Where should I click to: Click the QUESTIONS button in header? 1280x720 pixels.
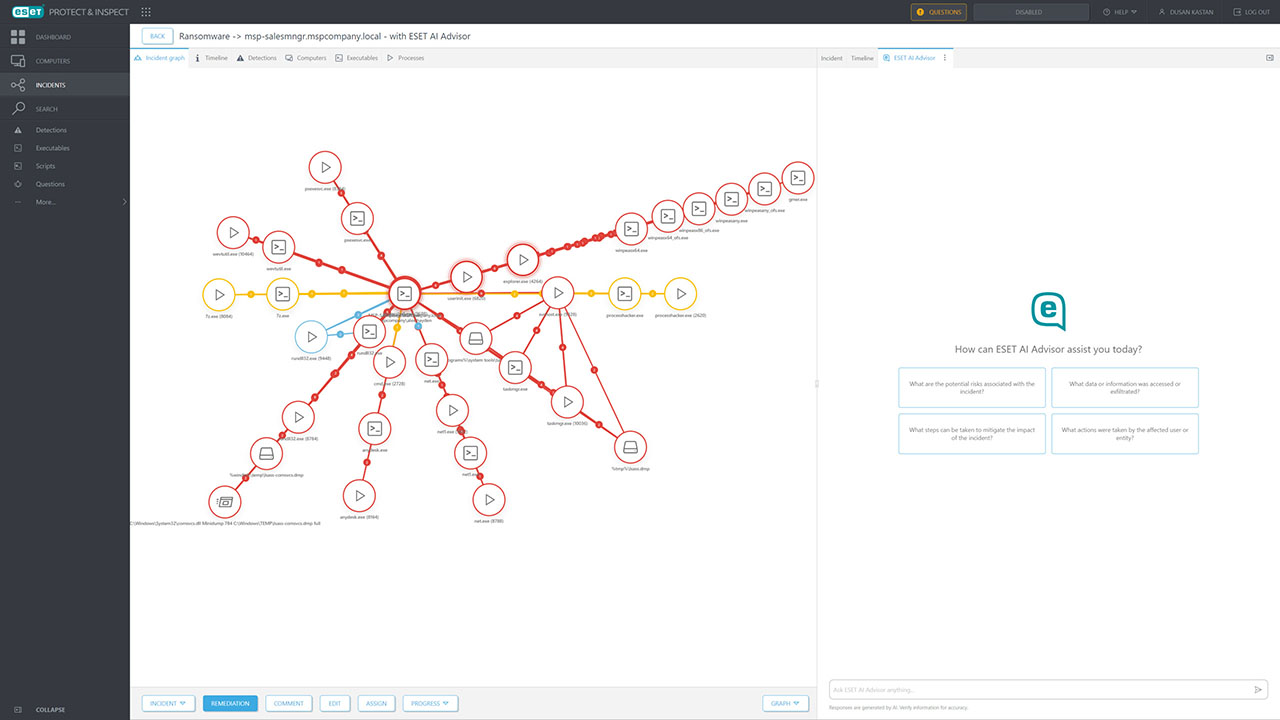939,12
